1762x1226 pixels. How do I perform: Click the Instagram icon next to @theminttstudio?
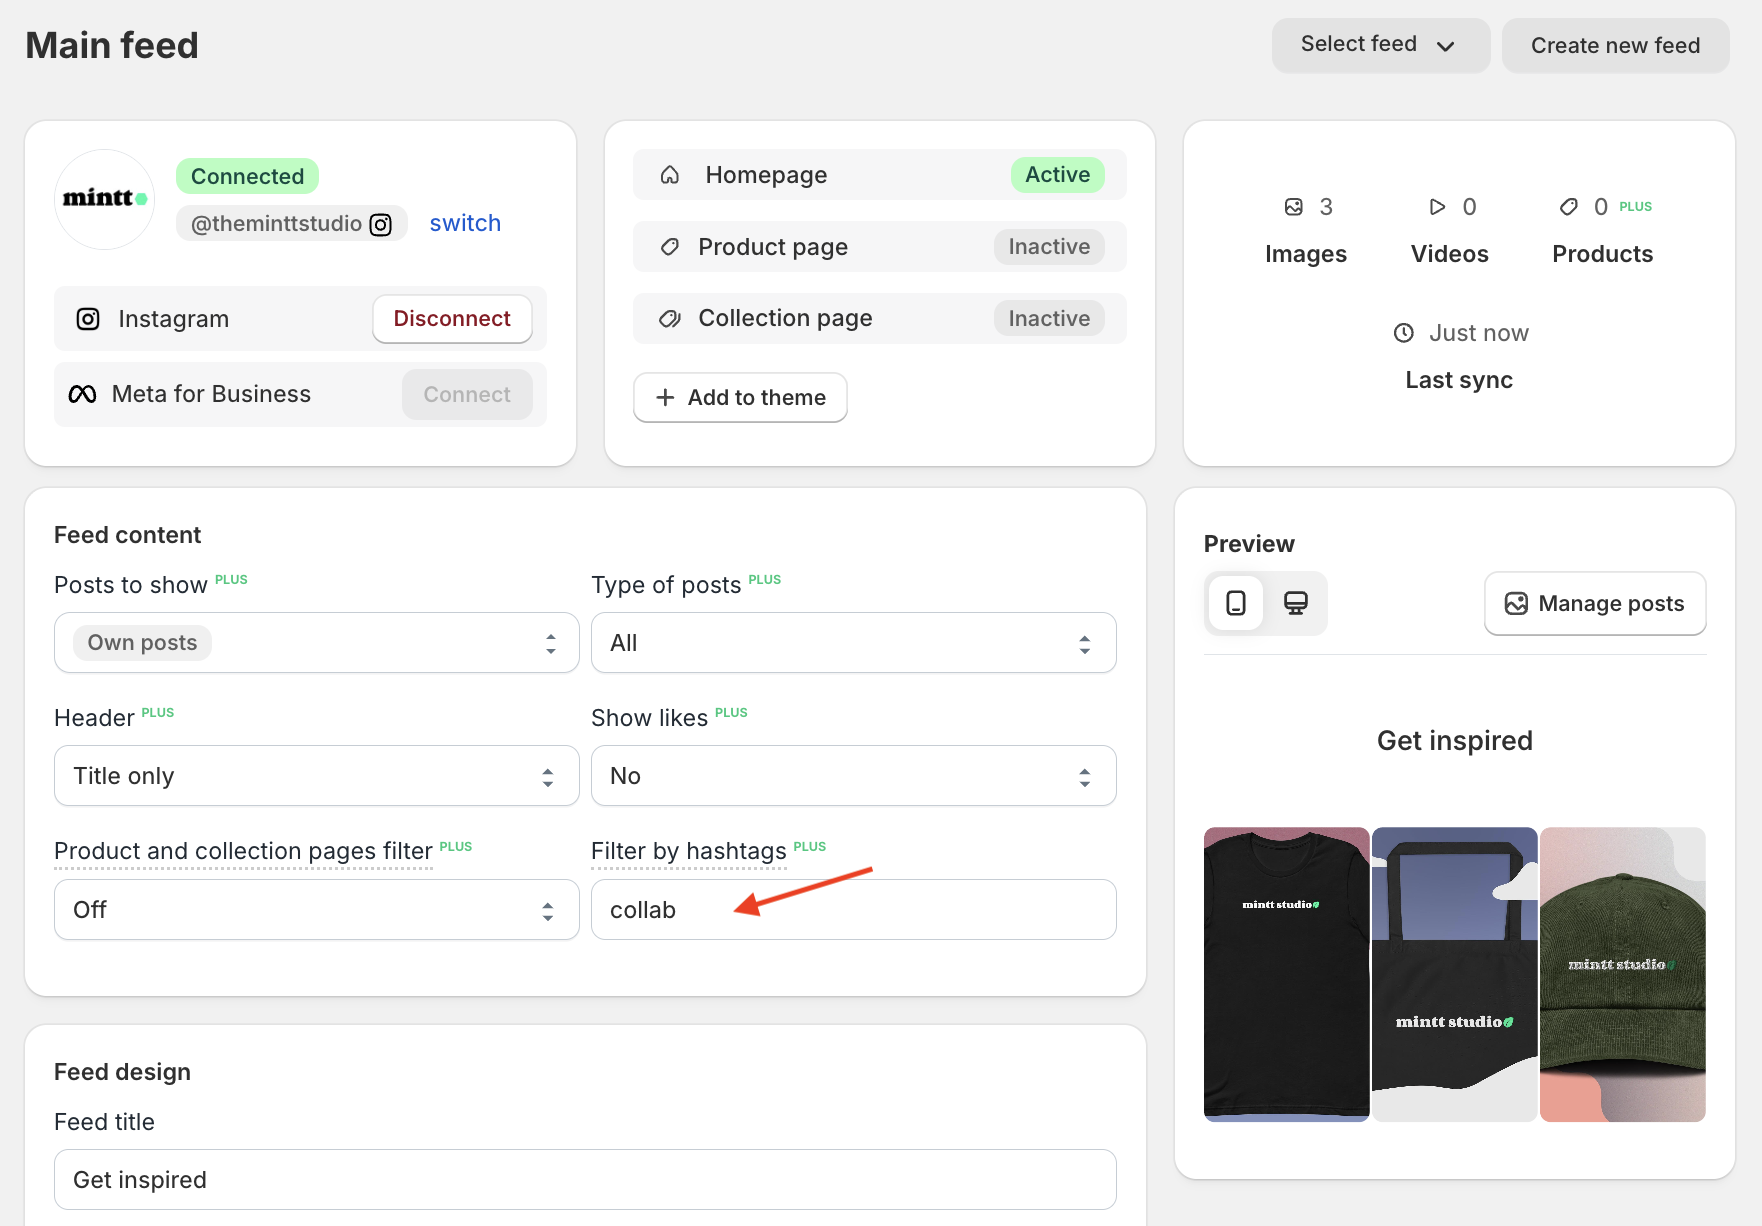(380, 223)
